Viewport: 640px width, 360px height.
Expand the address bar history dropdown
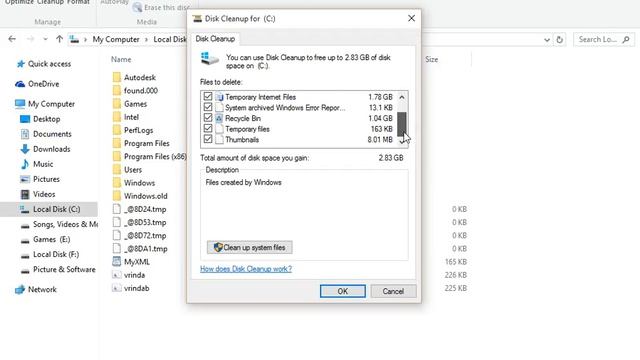coord(547,40)
